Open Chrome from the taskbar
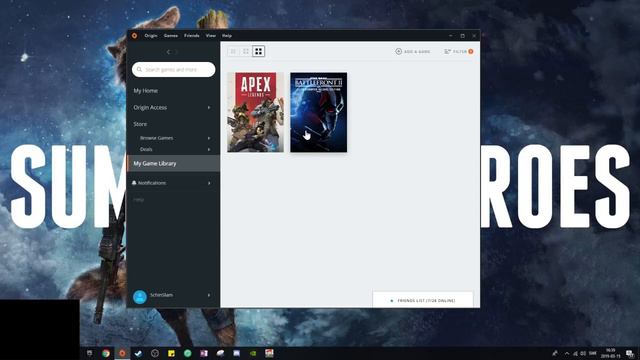Viewport: 640px width, 360px height. [106, 353]
